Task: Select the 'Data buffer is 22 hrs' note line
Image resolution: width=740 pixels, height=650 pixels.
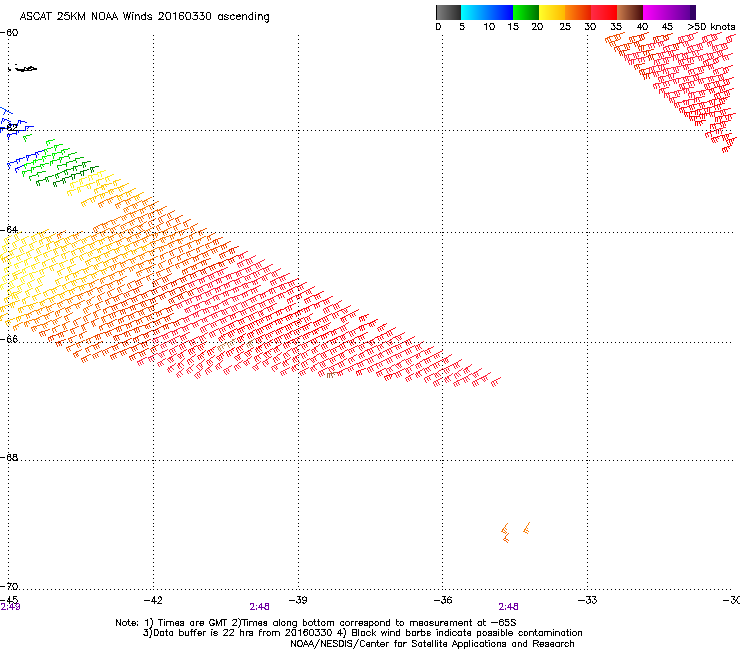Action: coord(362,633)
